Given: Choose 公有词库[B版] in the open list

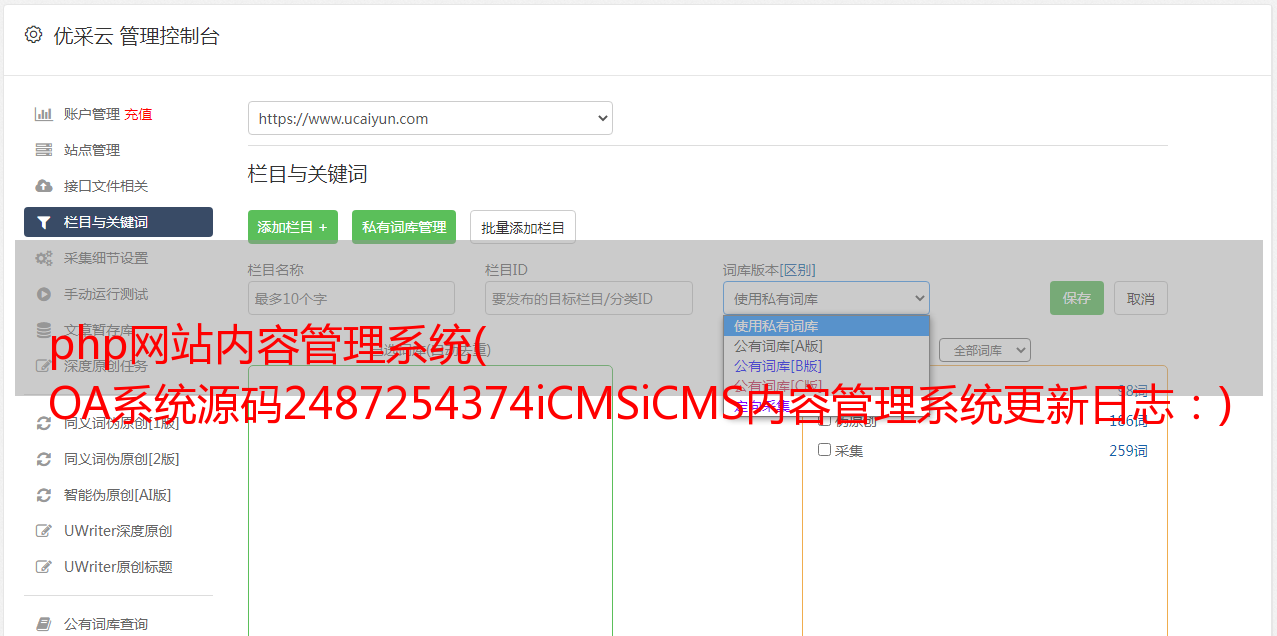Looking at the screenshot, I should [x=826, y=366].
